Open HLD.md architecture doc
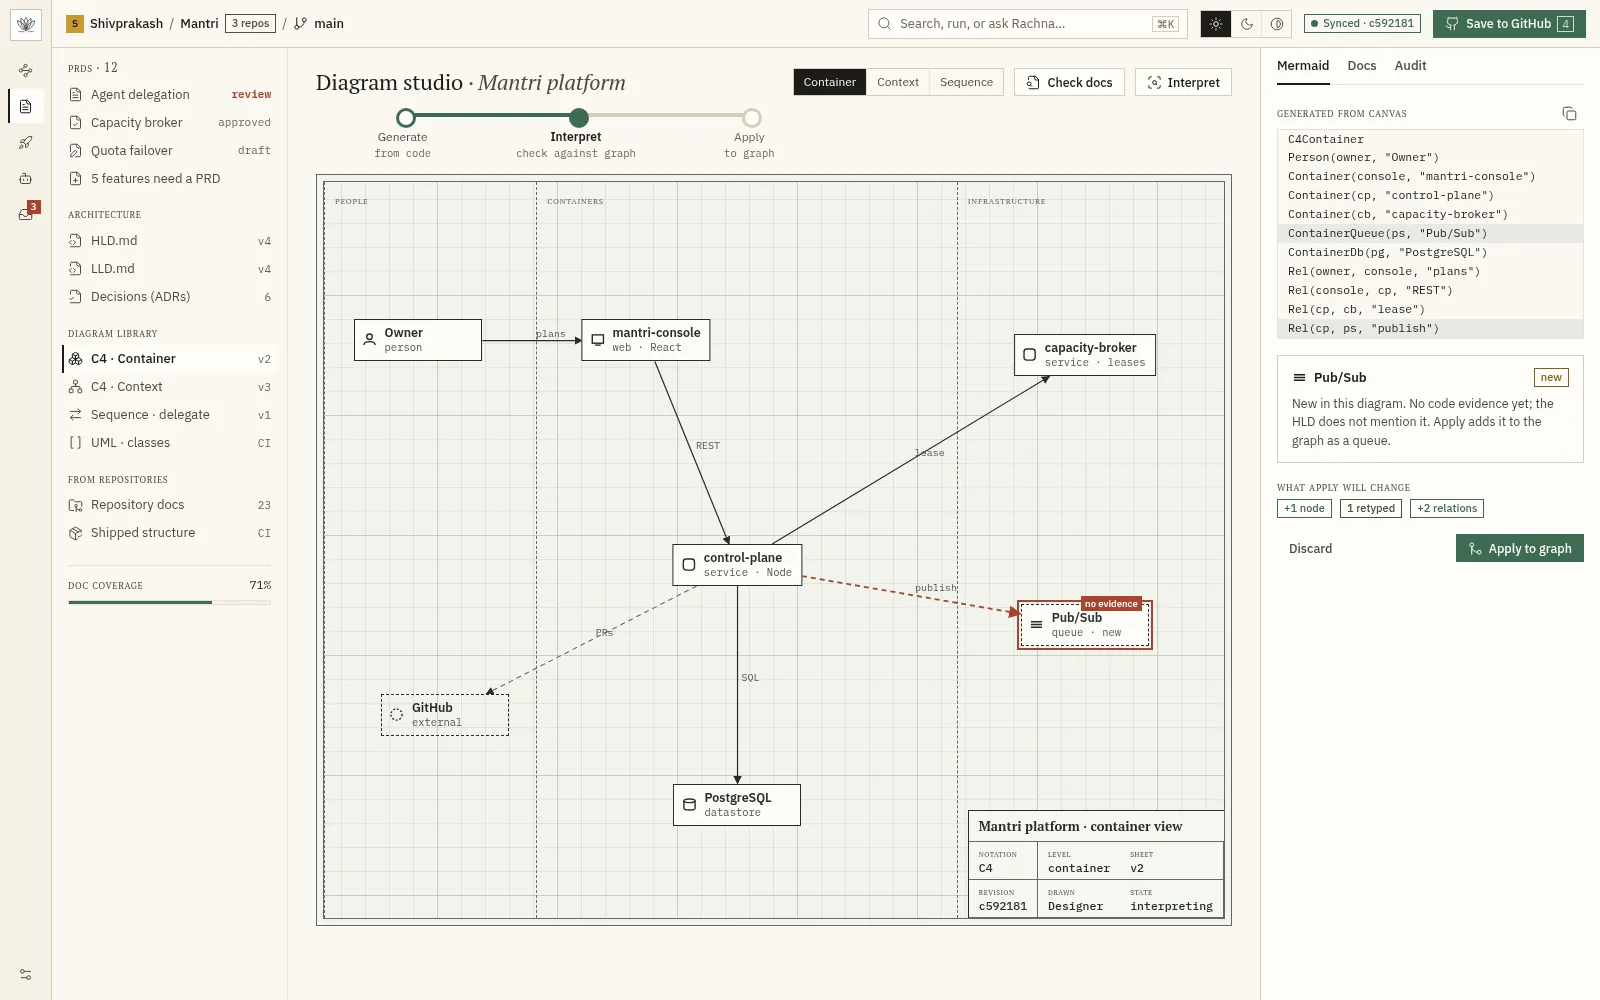Viewport: 1600px width, 1000px height. pyautogui.click(x=170, y=241)
